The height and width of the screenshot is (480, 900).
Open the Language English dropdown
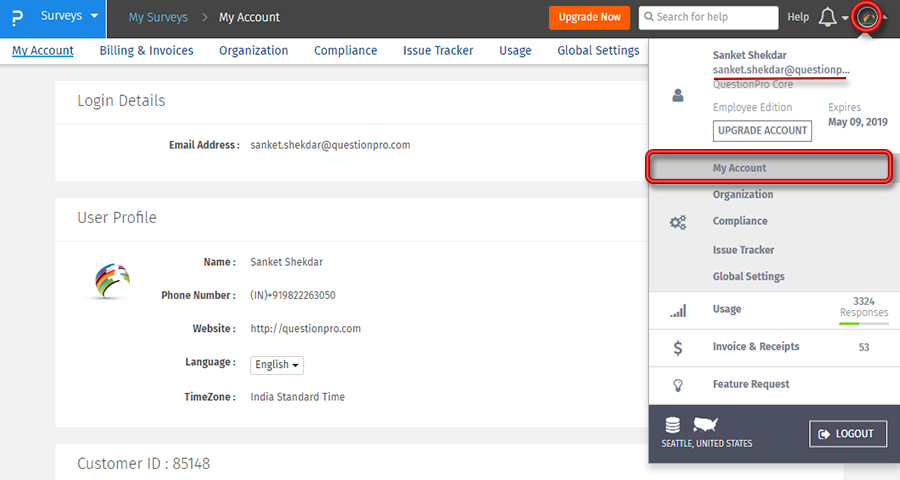point(277,365)
